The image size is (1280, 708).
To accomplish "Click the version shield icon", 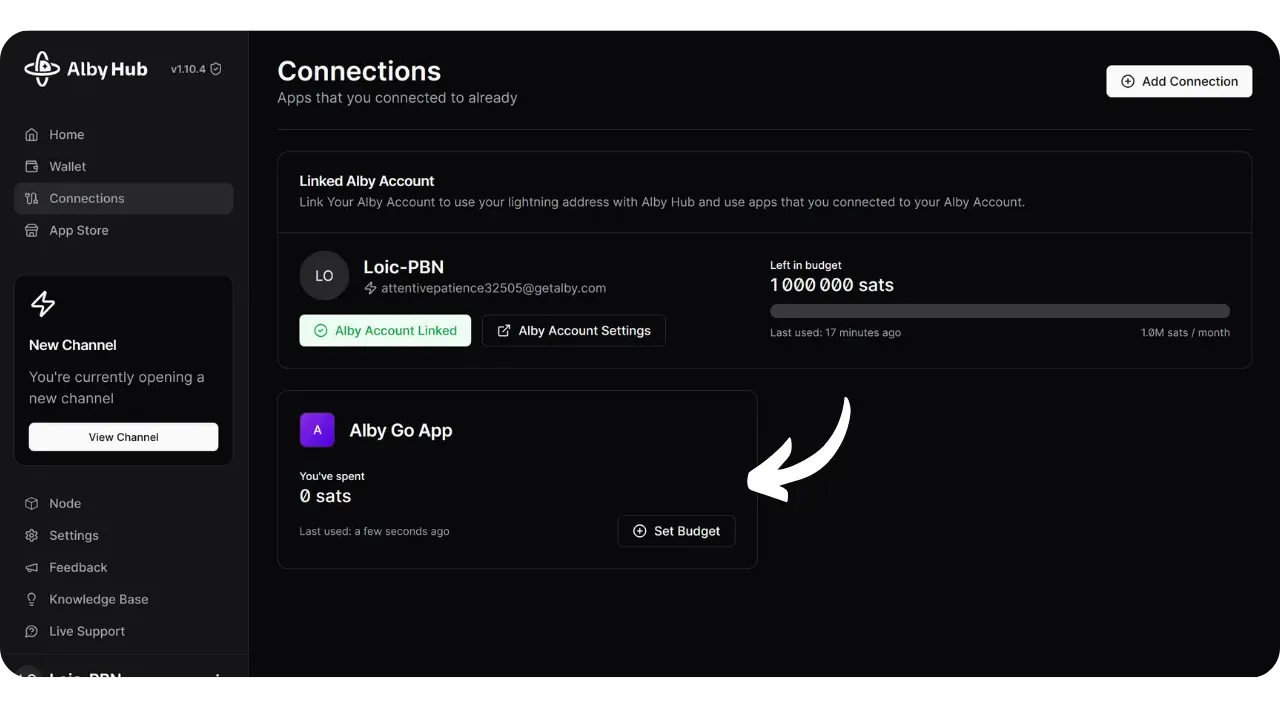I will click(x=216, y=69).
